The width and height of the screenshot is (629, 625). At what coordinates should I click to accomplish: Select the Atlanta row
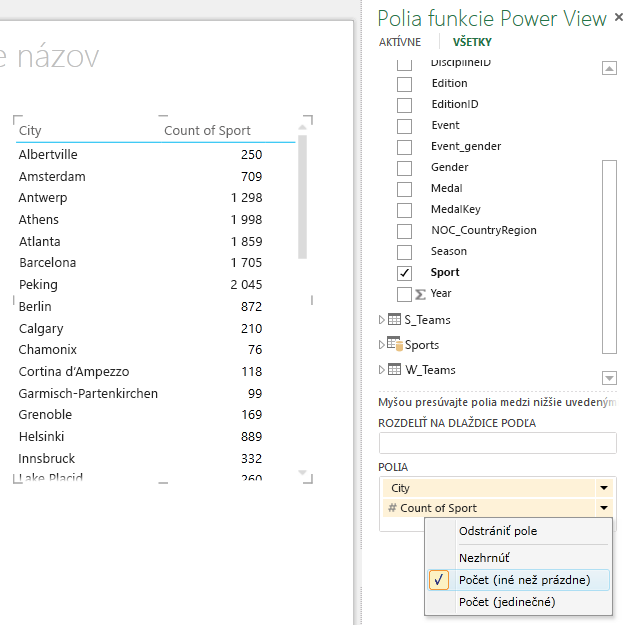[x=140, y=241]
